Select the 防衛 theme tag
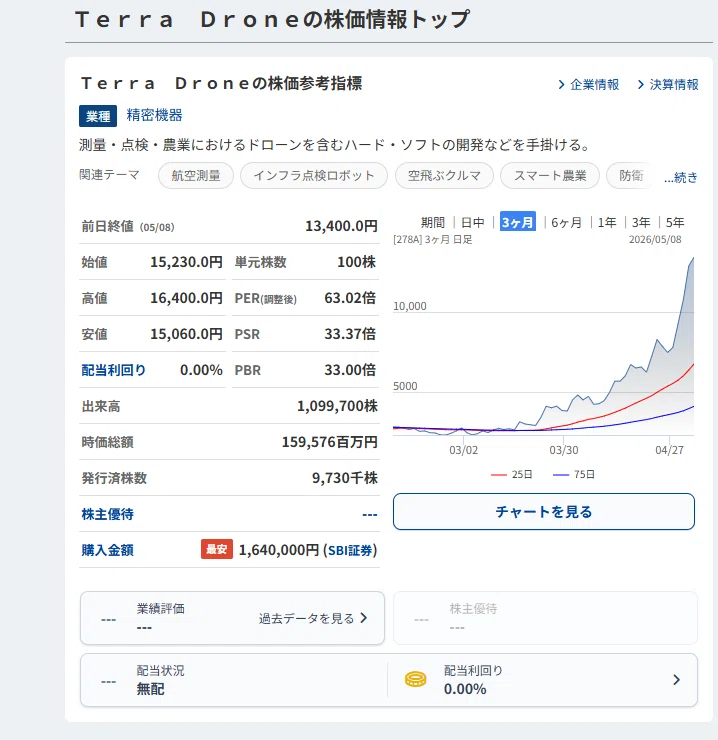718x740 pixels. click(x=631, y=176)
